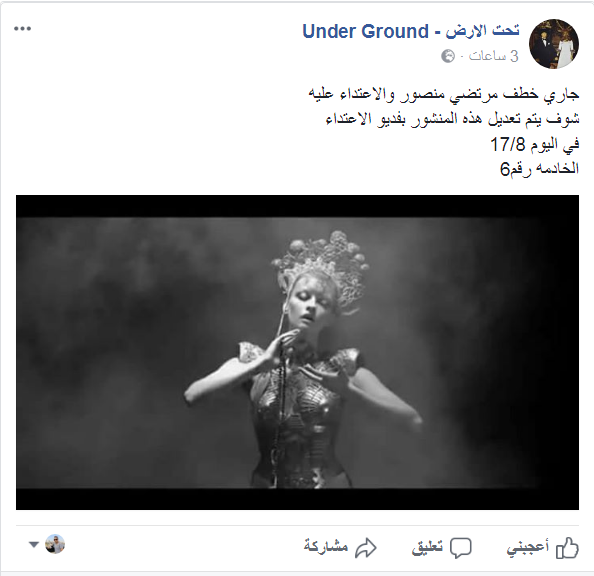Image resolution: width=594 pixels, height=576 pixels.
Task: Click the مشاركة share button label
Action: [326, 546]
